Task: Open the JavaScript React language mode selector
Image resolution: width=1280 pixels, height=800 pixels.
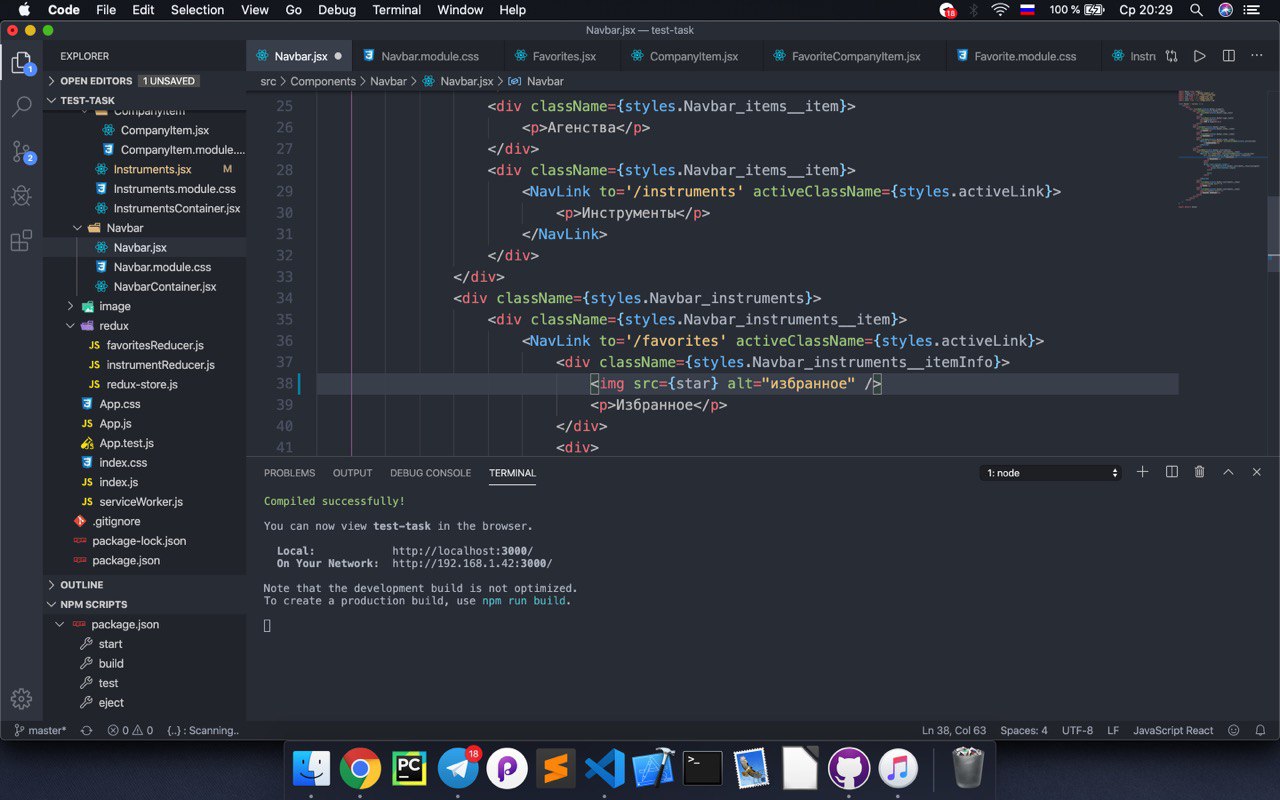Action: click(x=1172, y=730)
